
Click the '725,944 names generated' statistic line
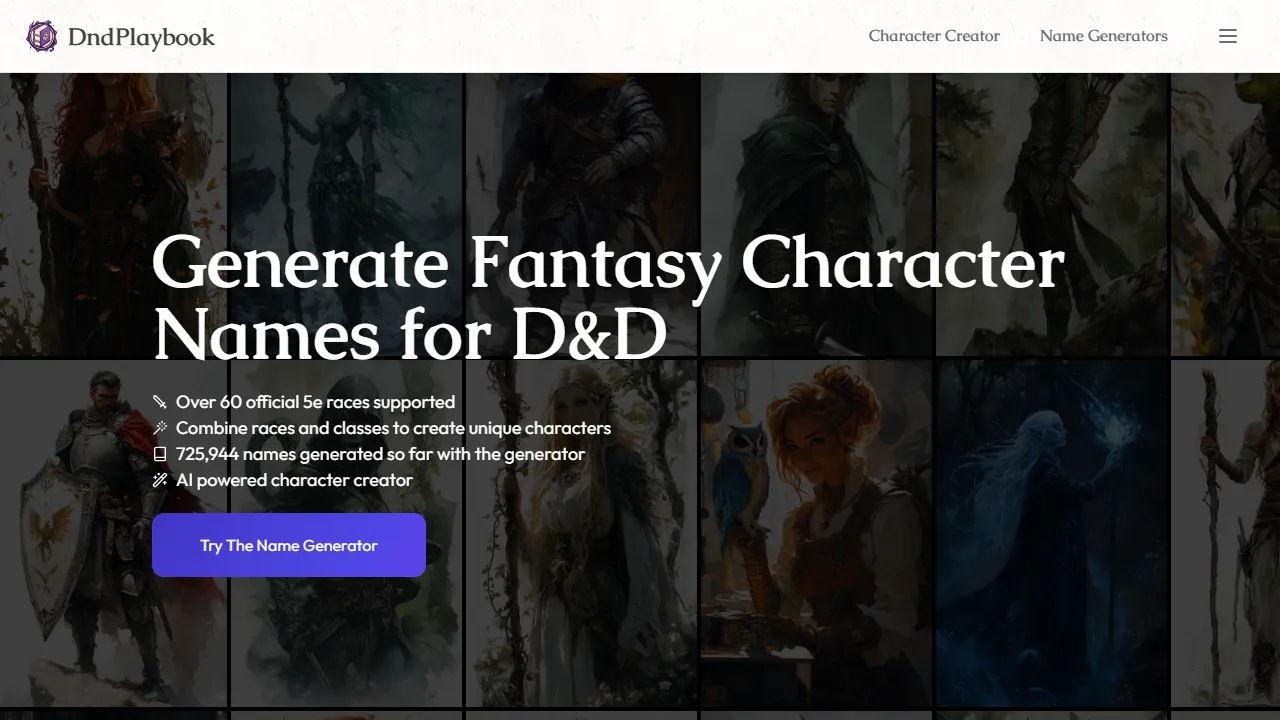pyautogui.click(x=380, y=454)
